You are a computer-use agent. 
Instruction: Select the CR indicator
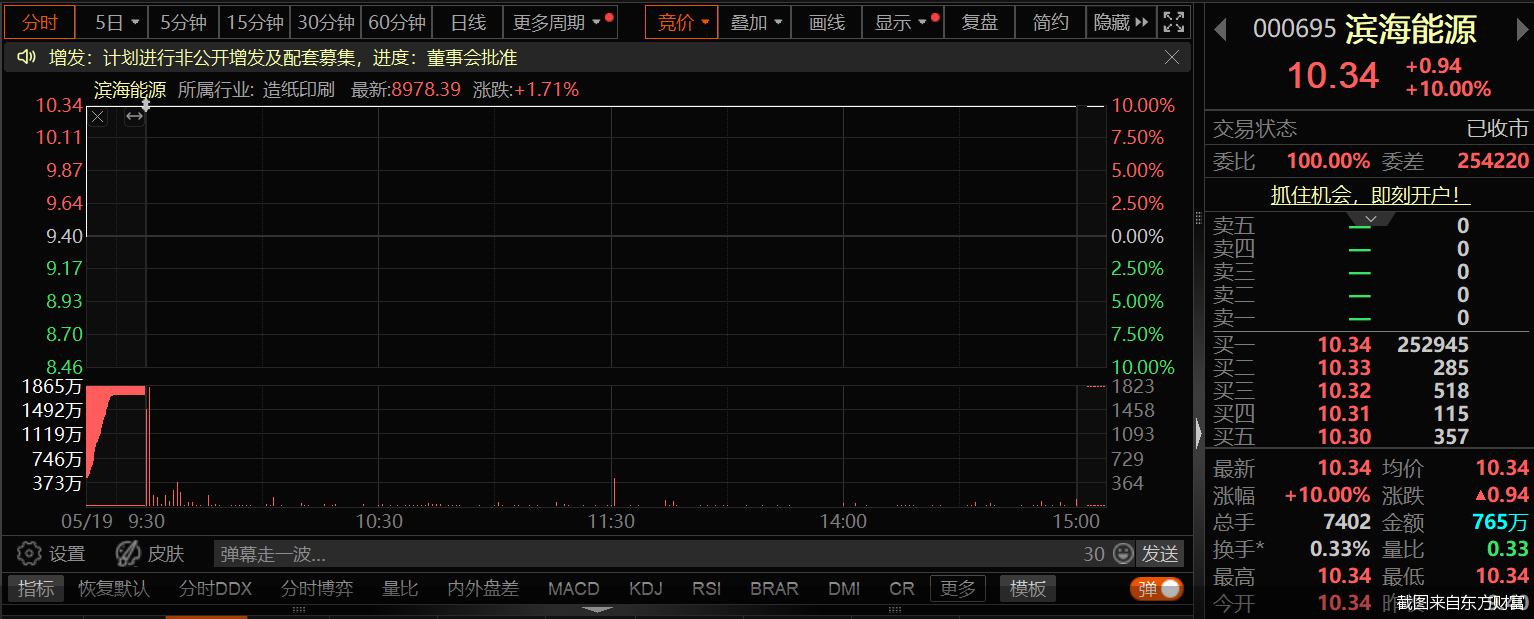tap(902, 589)
